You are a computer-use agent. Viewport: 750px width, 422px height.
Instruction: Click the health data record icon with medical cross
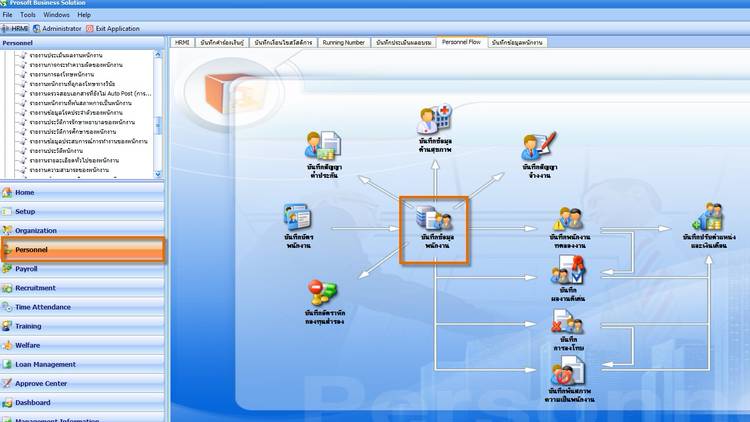click(434, 122)
